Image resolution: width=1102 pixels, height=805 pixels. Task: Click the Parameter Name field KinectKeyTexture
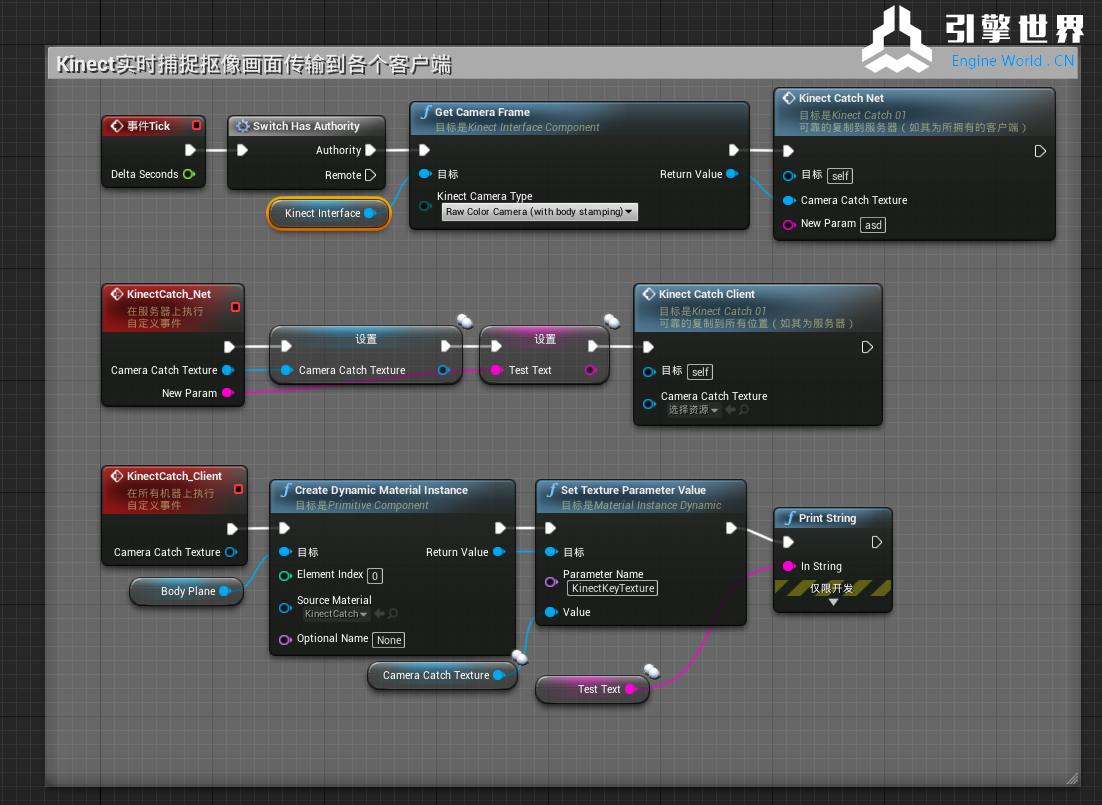click(612, 588)
